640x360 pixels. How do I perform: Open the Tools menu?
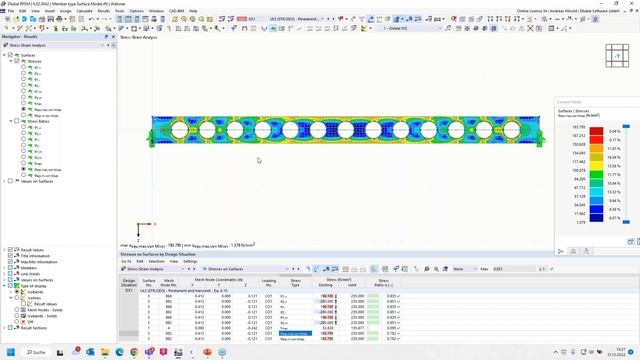pos(120,11)
